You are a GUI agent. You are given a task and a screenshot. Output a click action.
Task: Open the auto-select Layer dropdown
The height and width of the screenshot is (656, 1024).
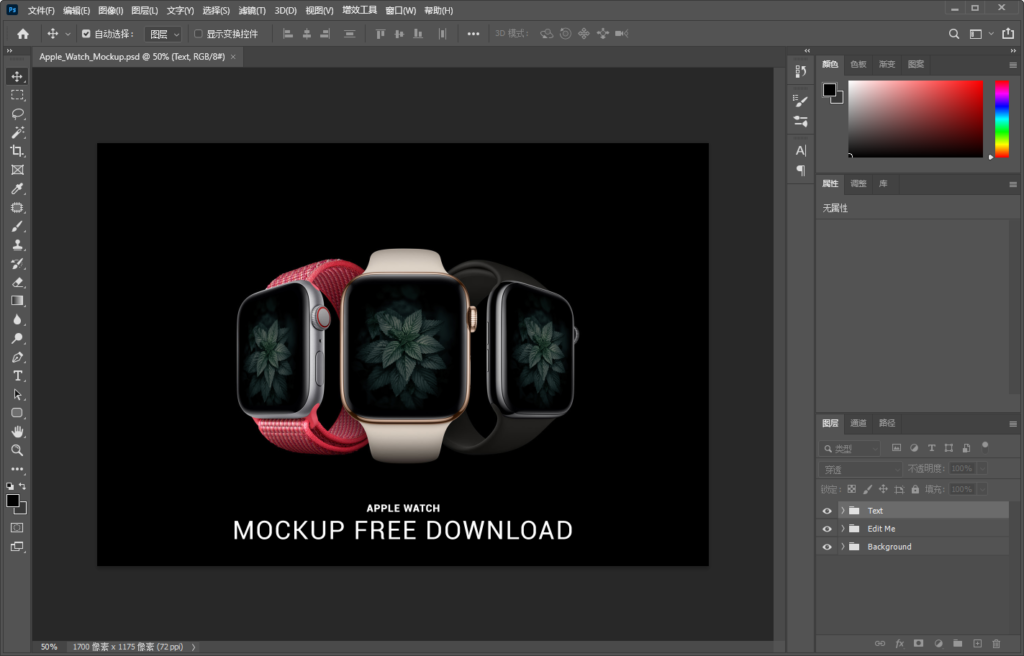(x=163, y=34)
